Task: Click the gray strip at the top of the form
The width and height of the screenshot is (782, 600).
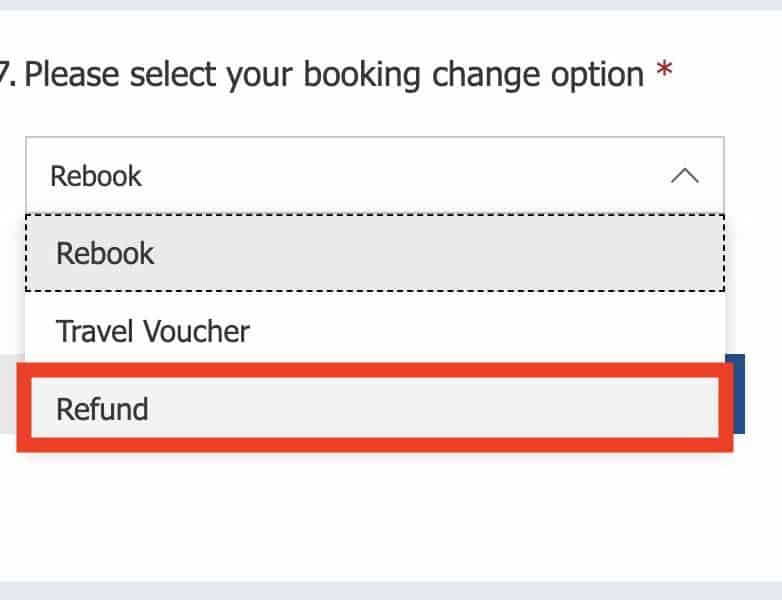Action: coord(391,4)
